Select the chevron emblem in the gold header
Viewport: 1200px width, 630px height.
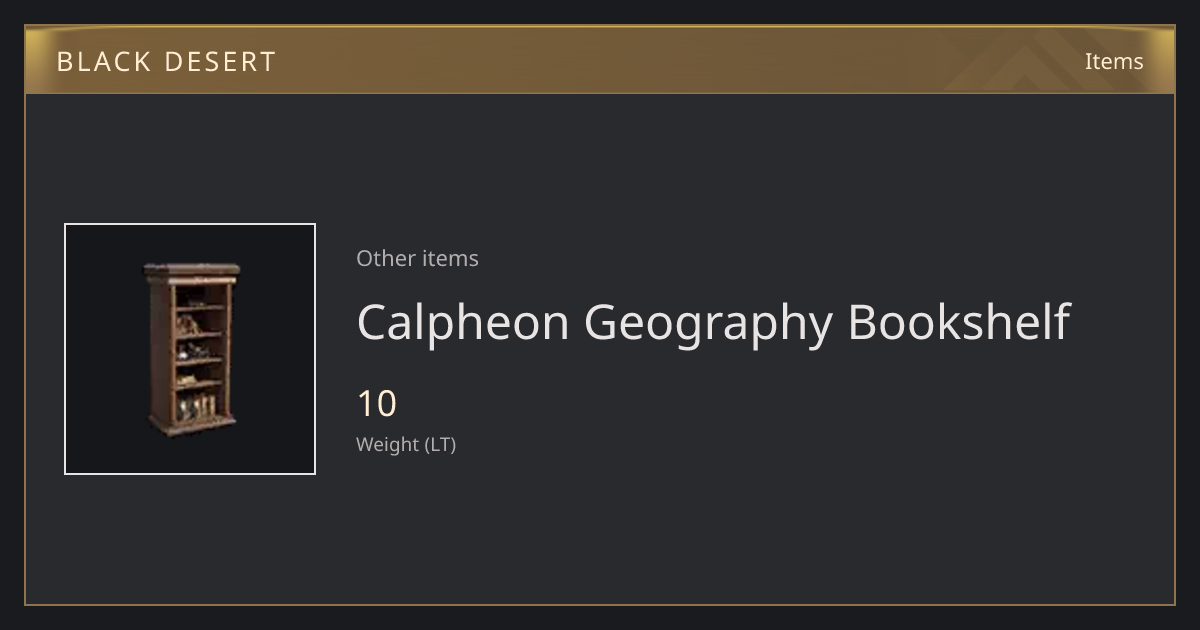click(x=1042, y=61)
